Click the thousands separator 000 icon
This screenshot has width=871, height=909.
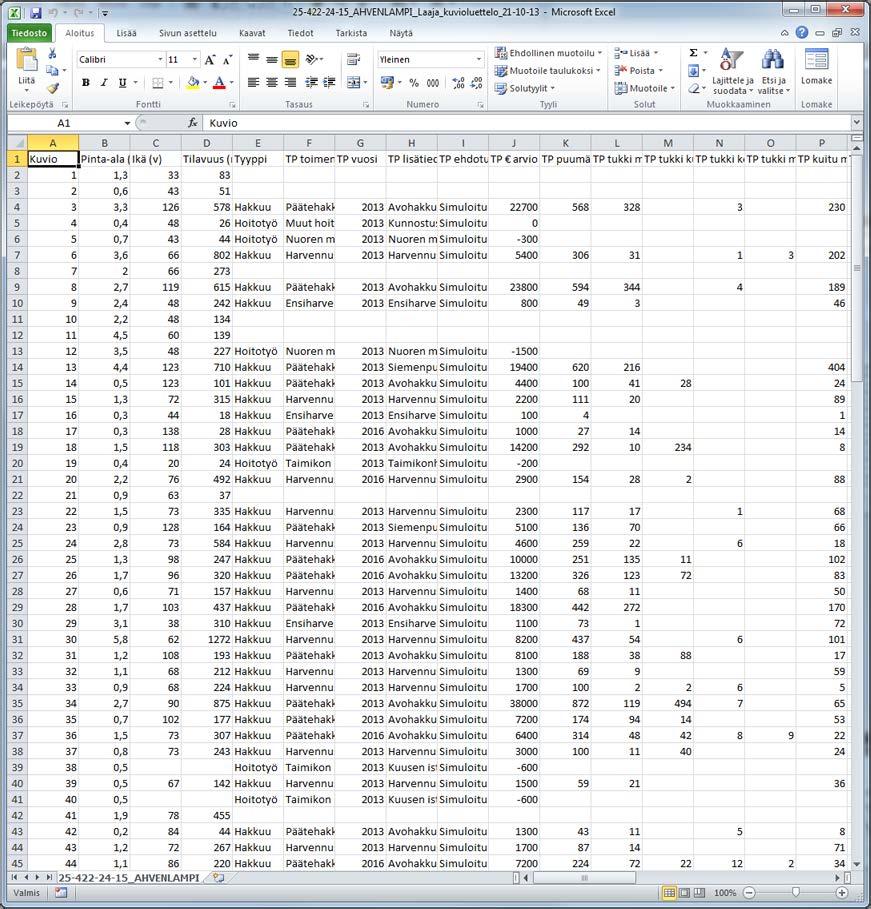pyautogui.click(x=433, y=83)
